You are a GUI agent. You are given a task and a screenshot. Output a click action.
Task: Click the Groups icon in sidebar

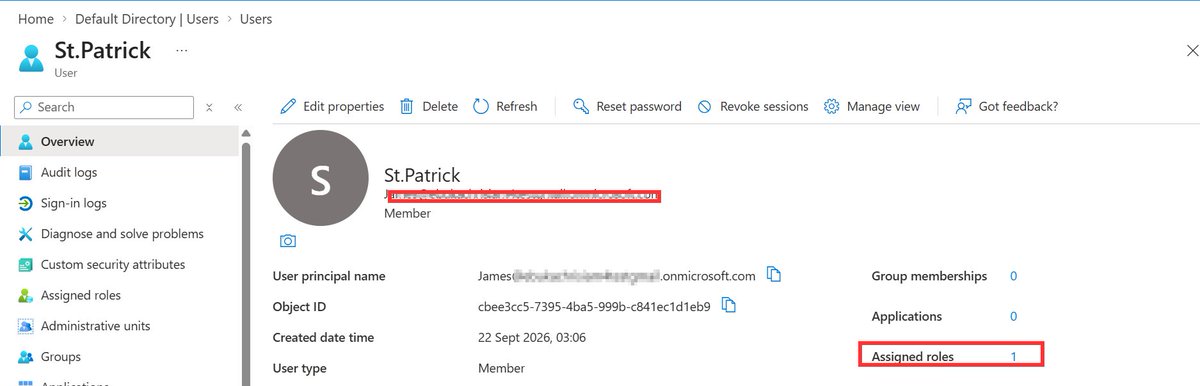[x=25, y=357]
